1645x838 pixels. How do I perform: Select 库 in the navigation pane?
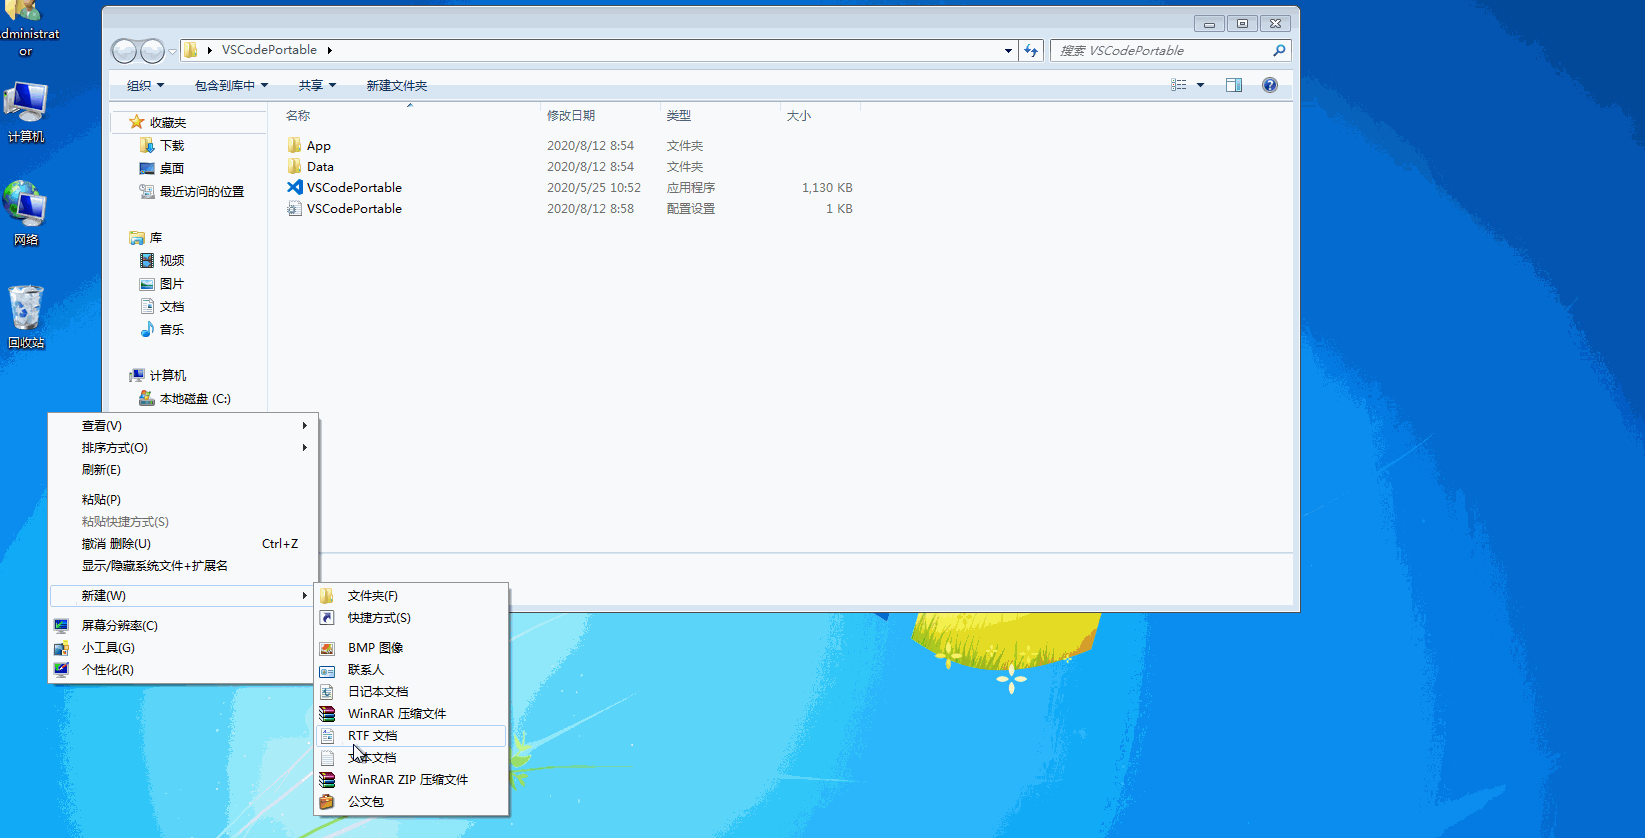(x=156, y=238)
